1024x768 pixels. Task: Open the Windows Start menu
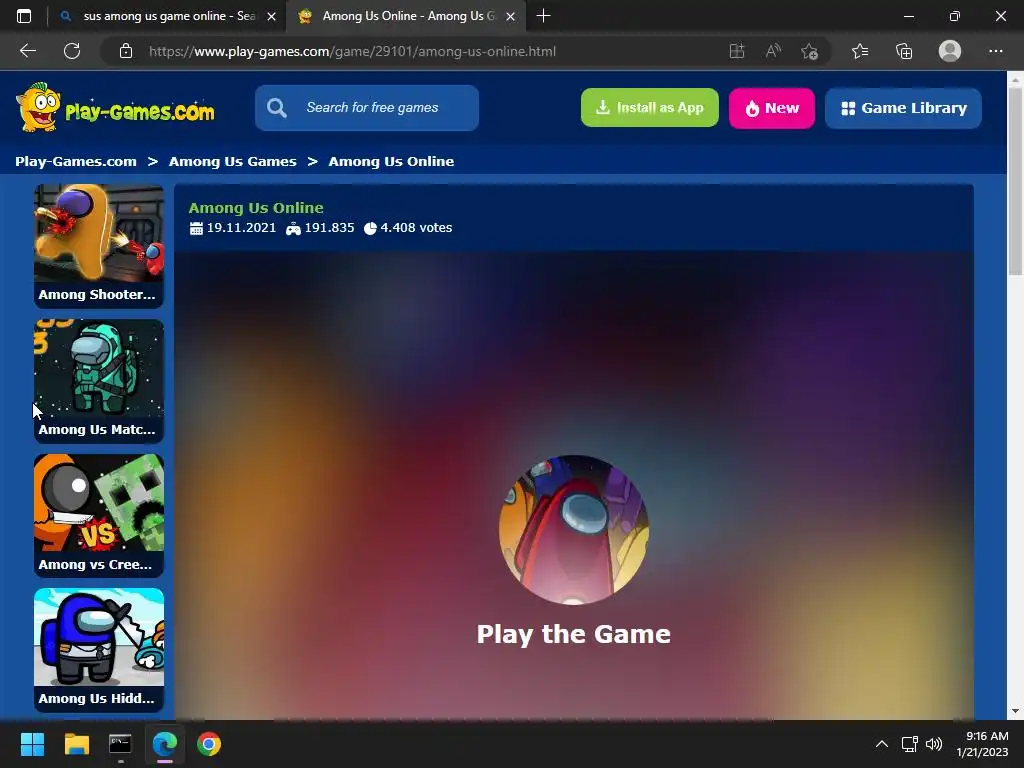click(32, 744)
